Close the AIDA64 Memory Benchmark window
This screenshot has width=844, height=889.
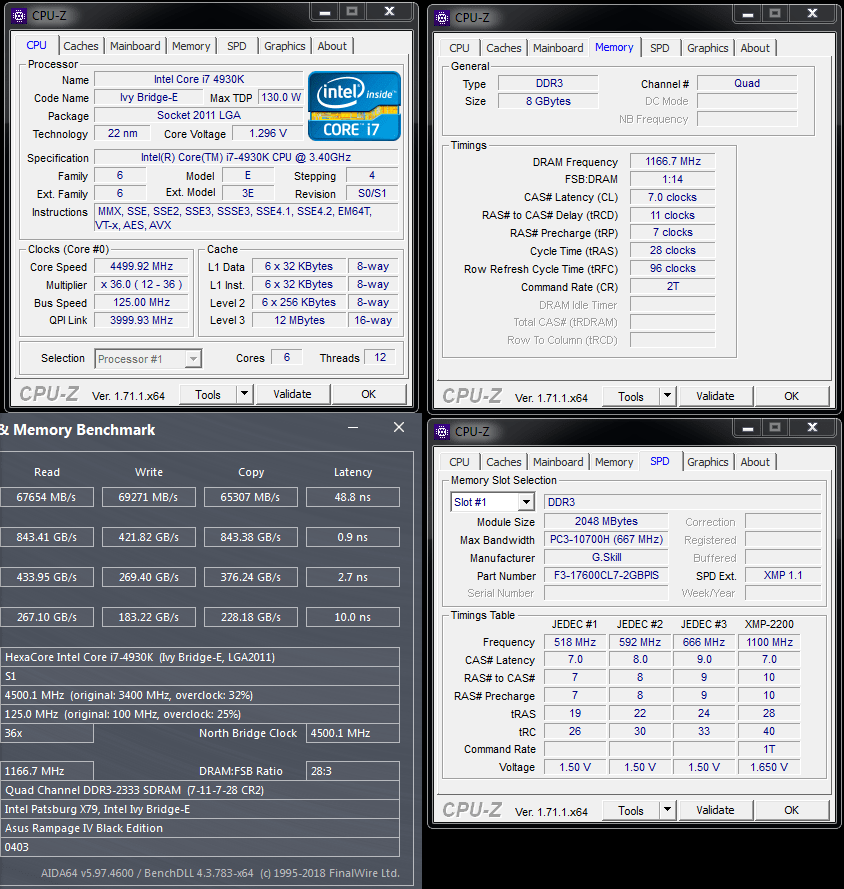point(399,427)
